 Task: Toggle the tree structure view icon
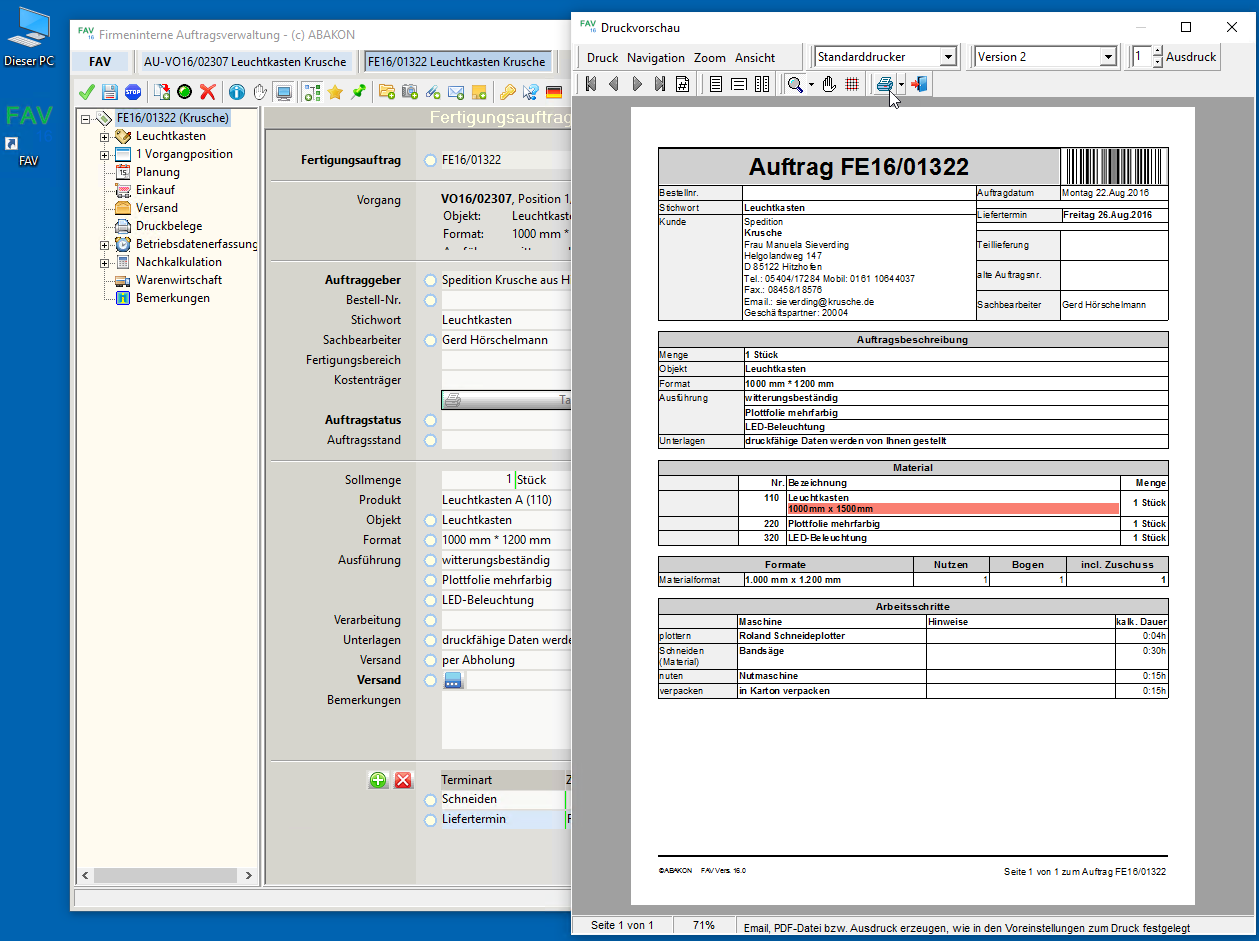[x=313, y=92]
